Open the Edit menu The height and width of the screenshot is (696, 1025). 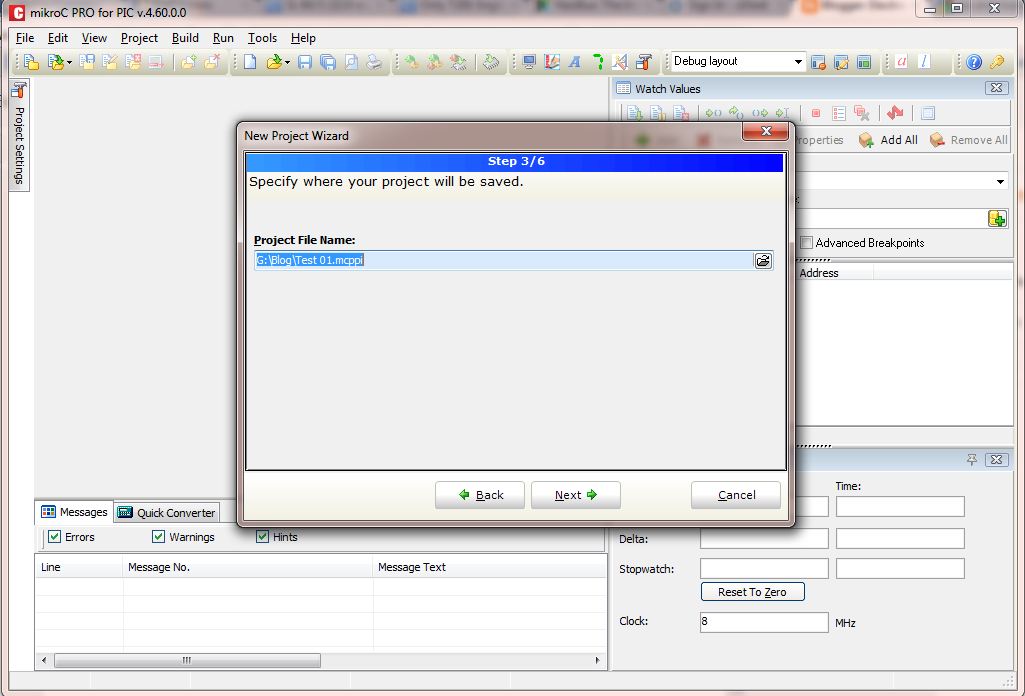pos(58,38)
